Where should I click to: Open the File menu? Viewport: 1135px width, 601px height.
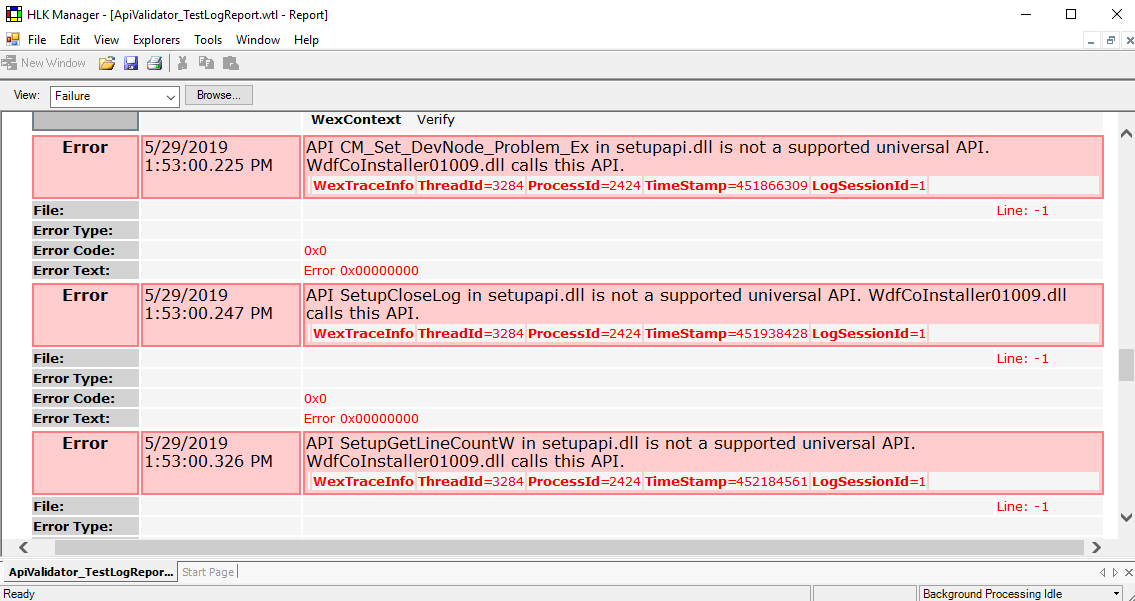(x=37, y=40)
